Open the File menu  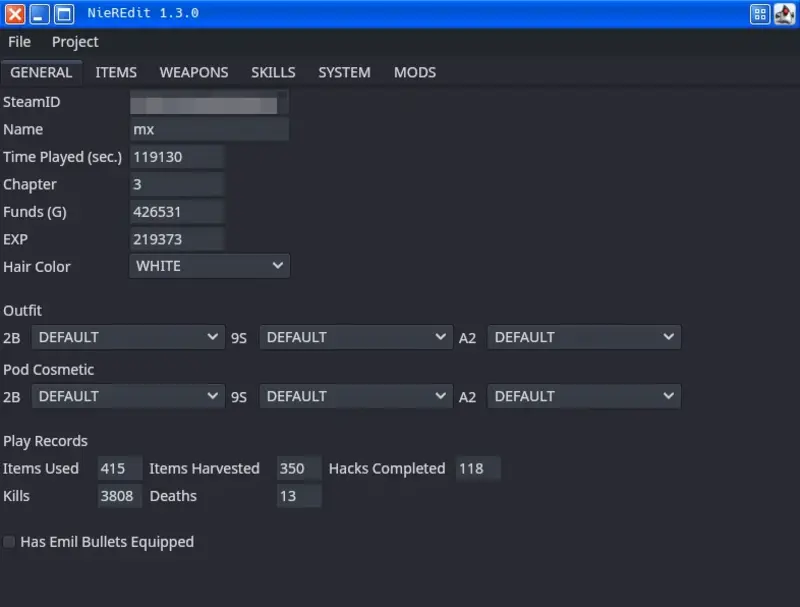[19, 42]
